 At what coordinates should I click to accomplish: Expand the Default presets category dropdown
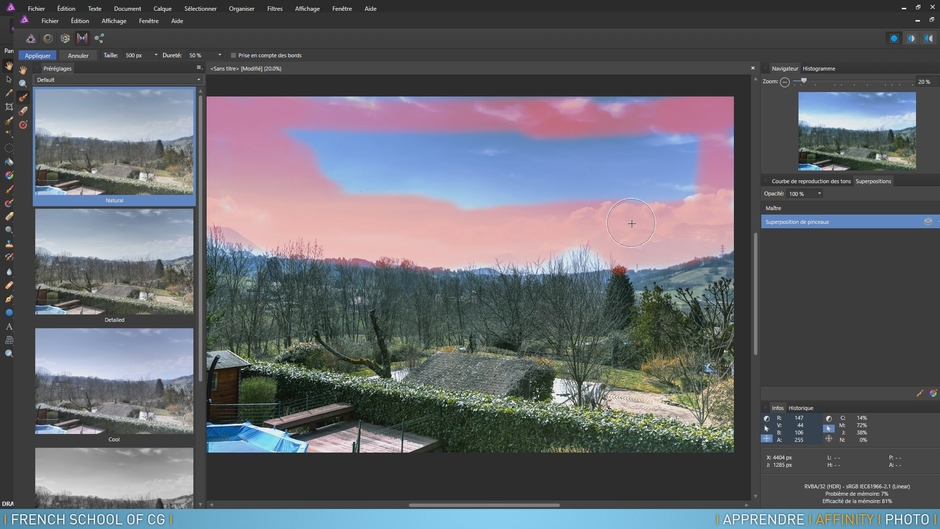(118, 80)
